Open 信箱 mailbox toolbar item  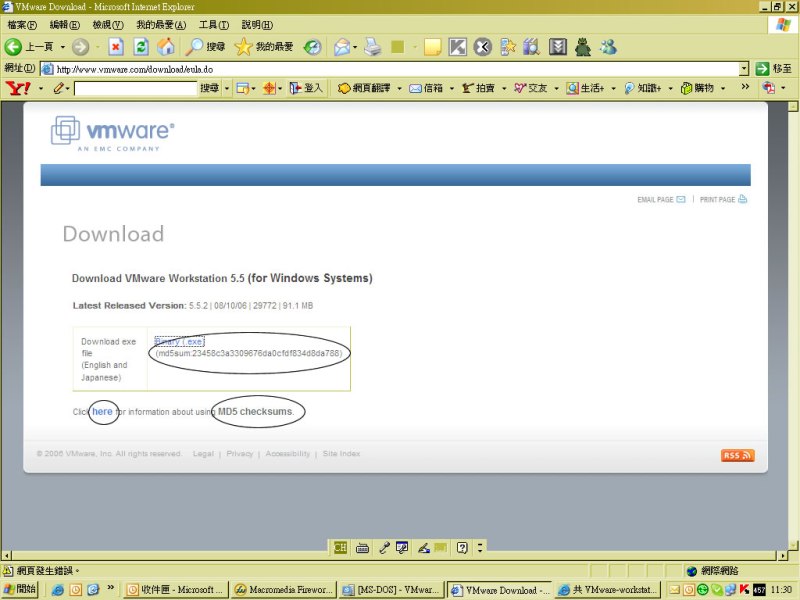(x=427, y=88)
